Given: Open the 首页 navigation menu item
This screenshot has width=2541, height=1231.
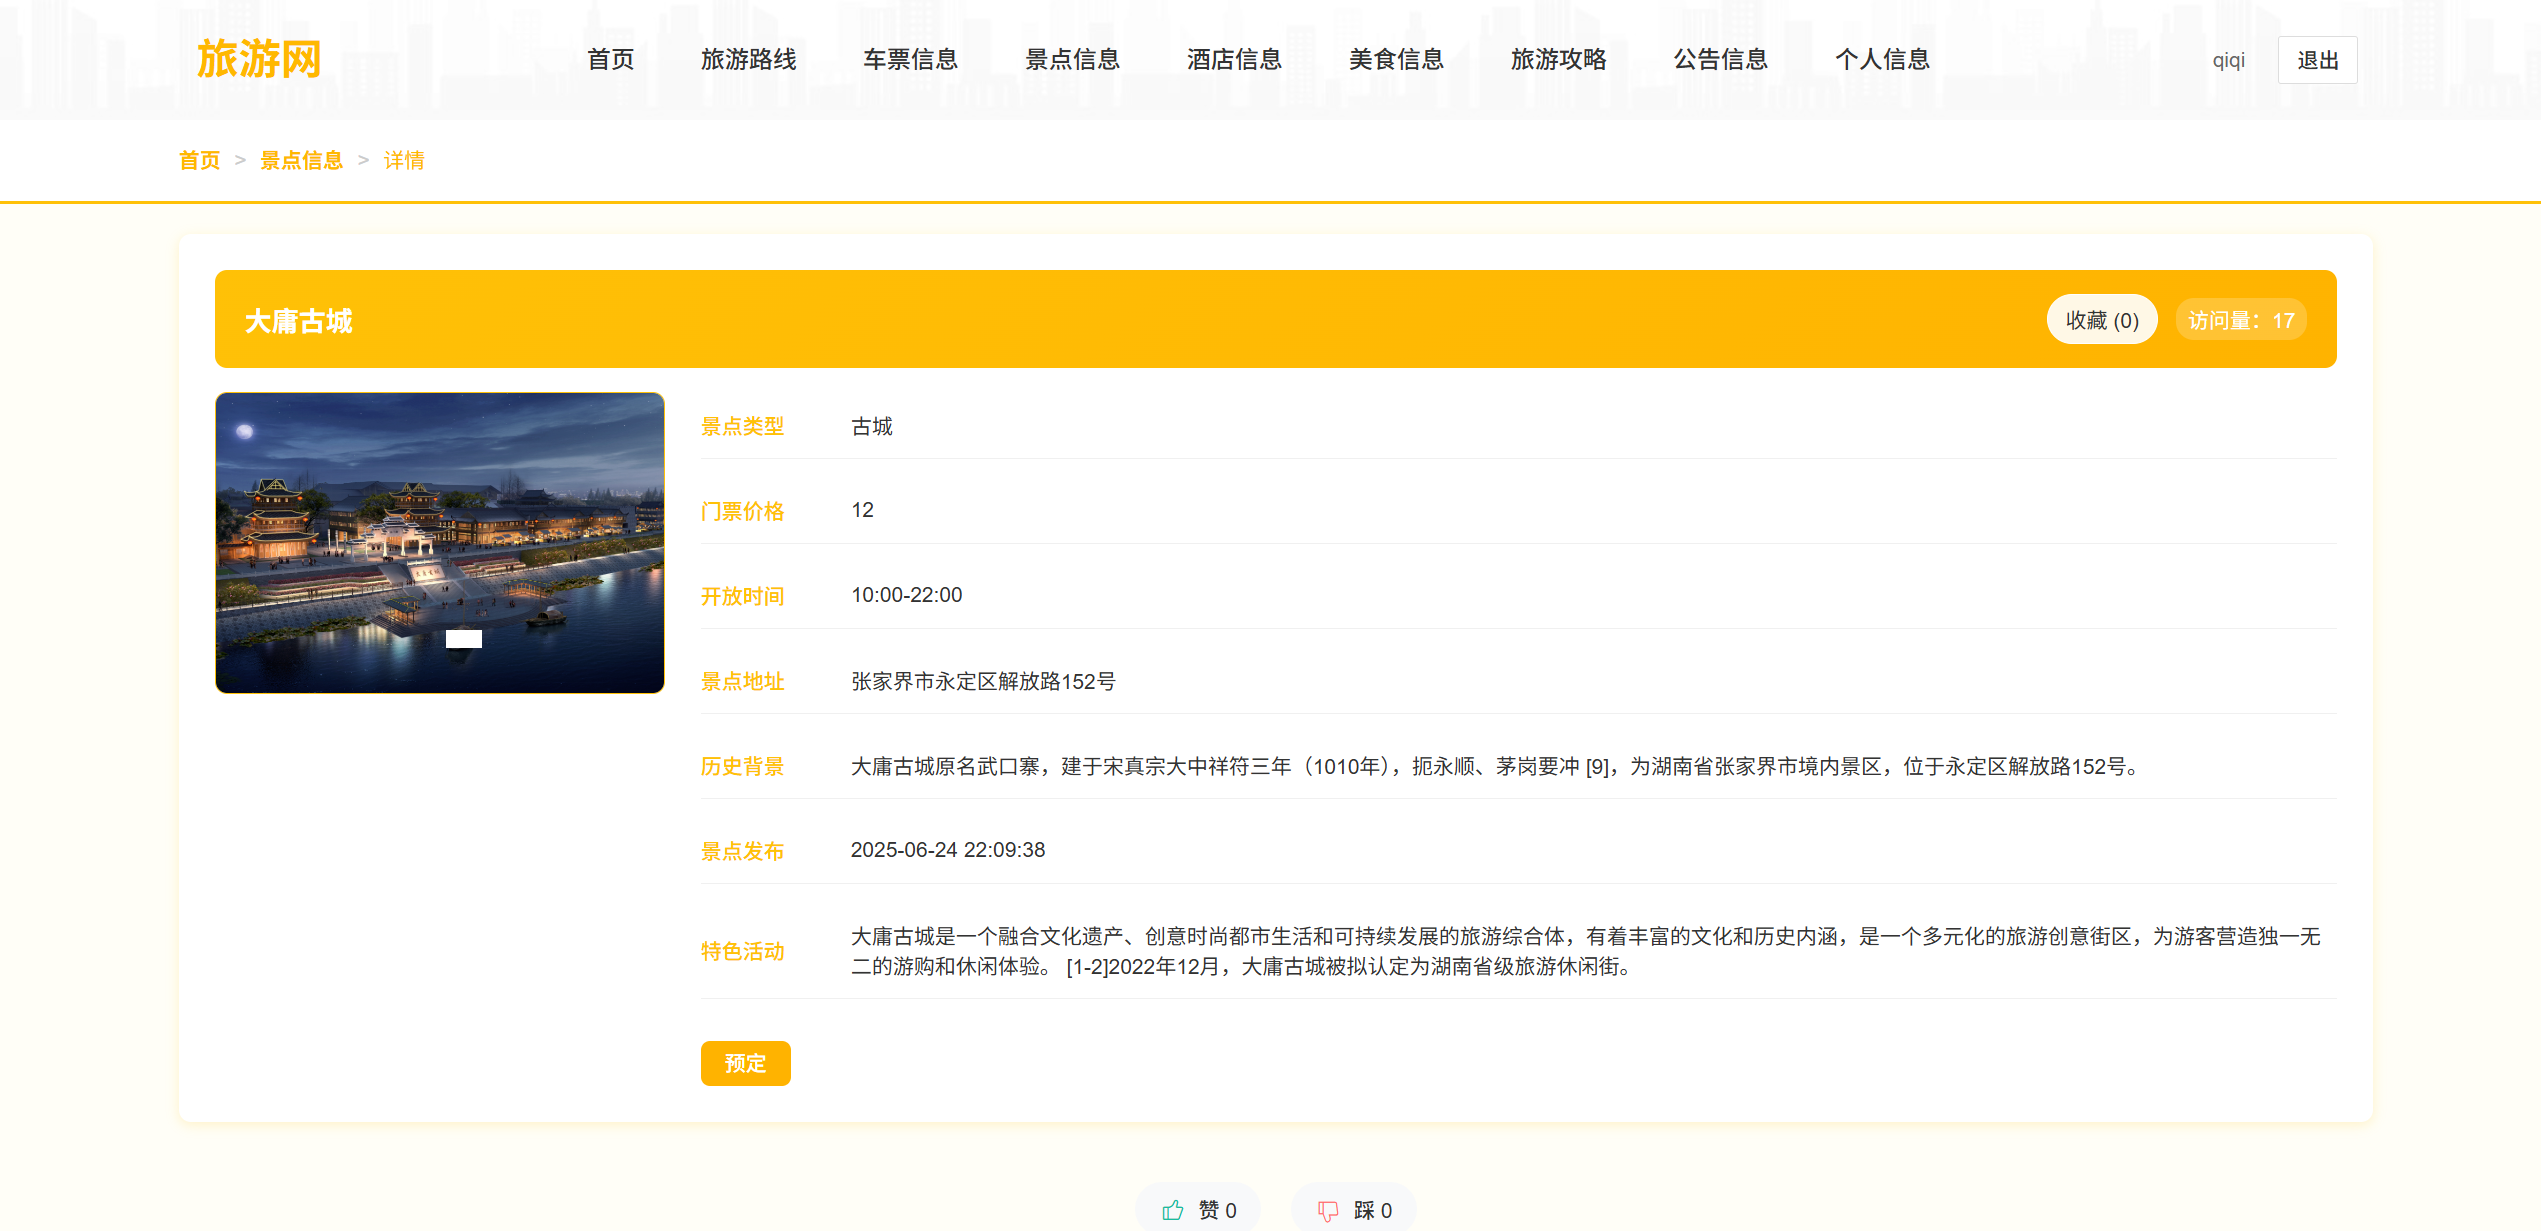Looking at the screenshot, I should click(x=610, y=60).
